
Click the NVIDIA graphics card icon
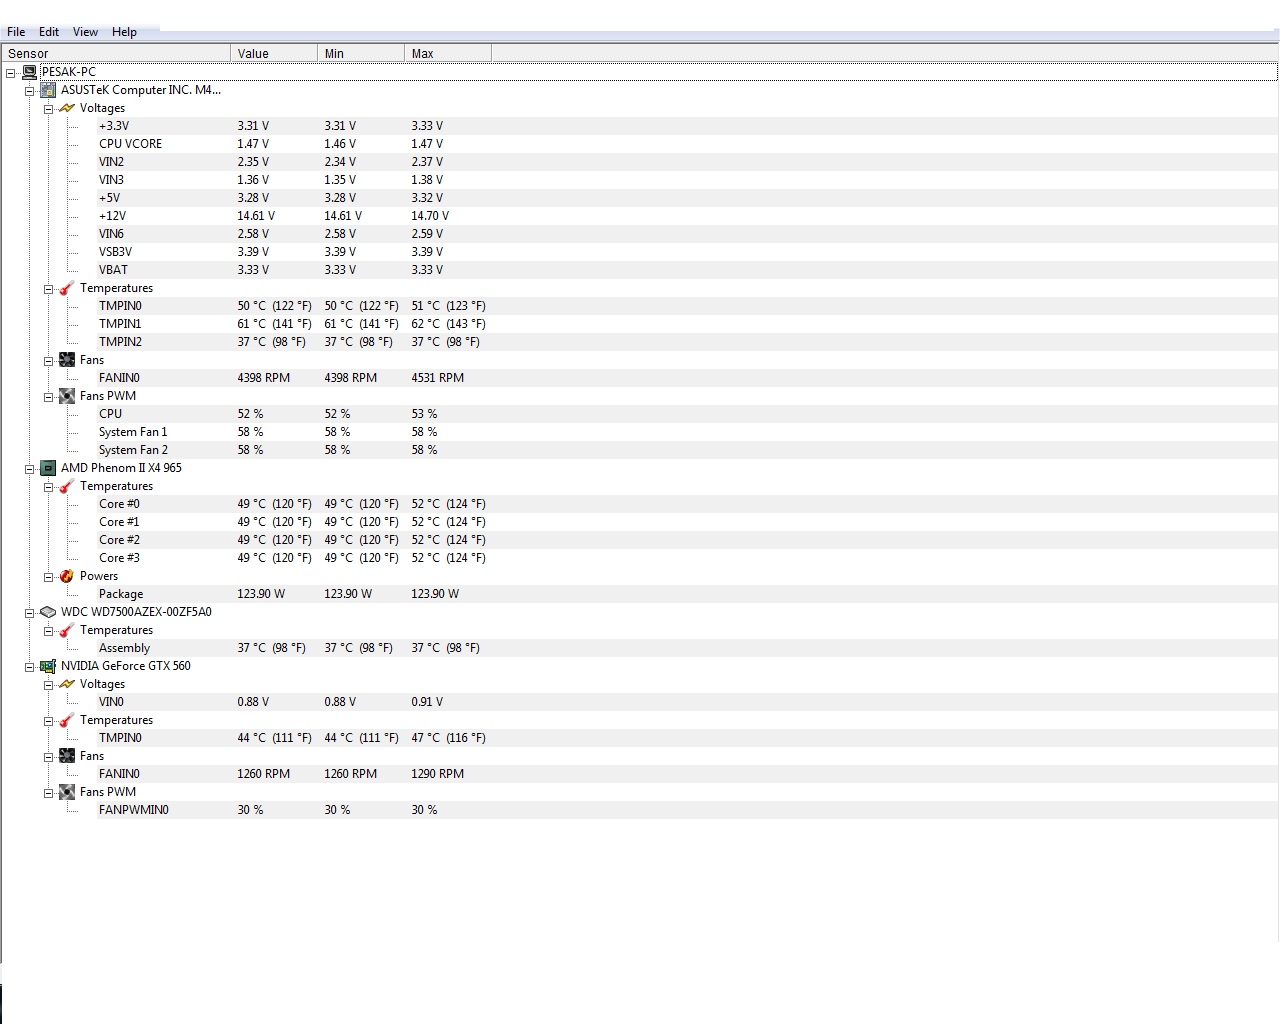48,666
